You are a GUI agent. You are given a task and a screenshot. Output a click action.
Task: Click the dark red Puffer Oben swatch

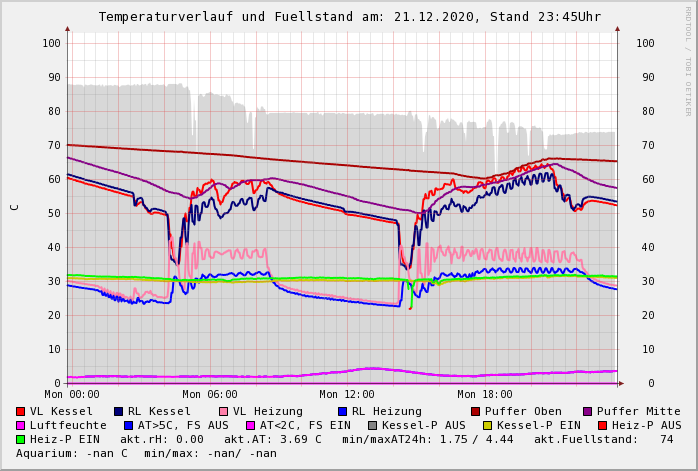pyautogui.click(x=475, y=411)
